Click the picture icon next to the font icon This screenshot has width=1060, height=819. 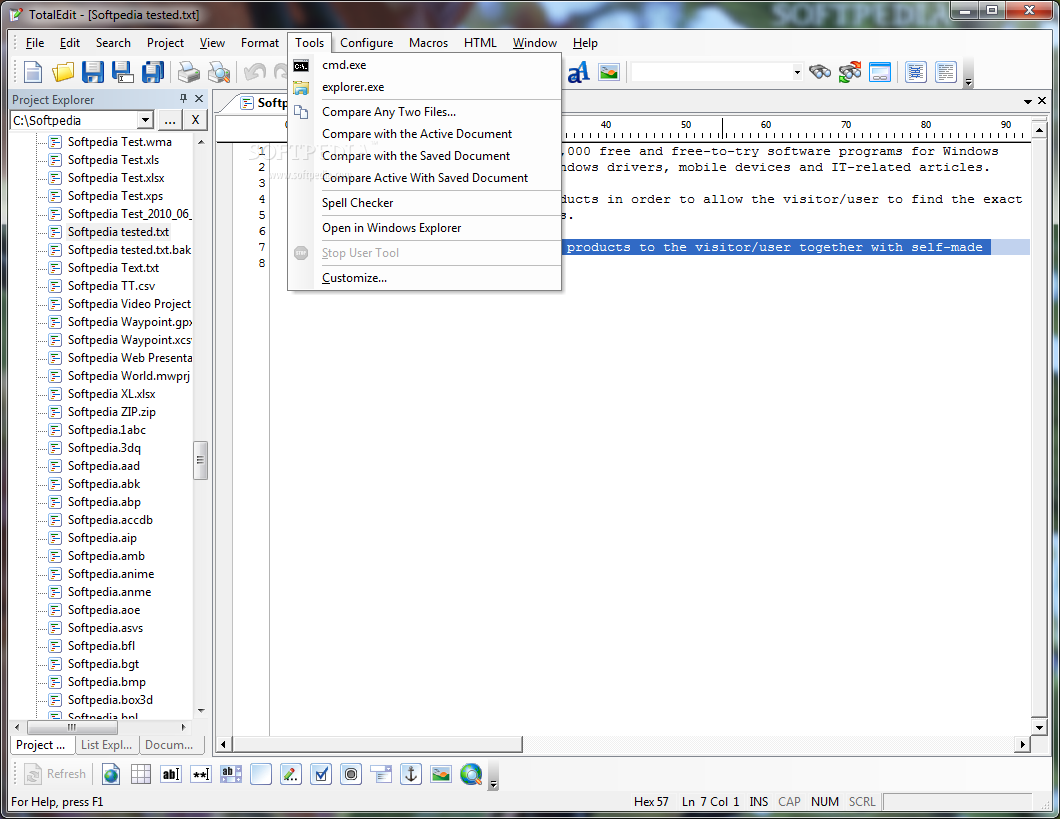609,72
